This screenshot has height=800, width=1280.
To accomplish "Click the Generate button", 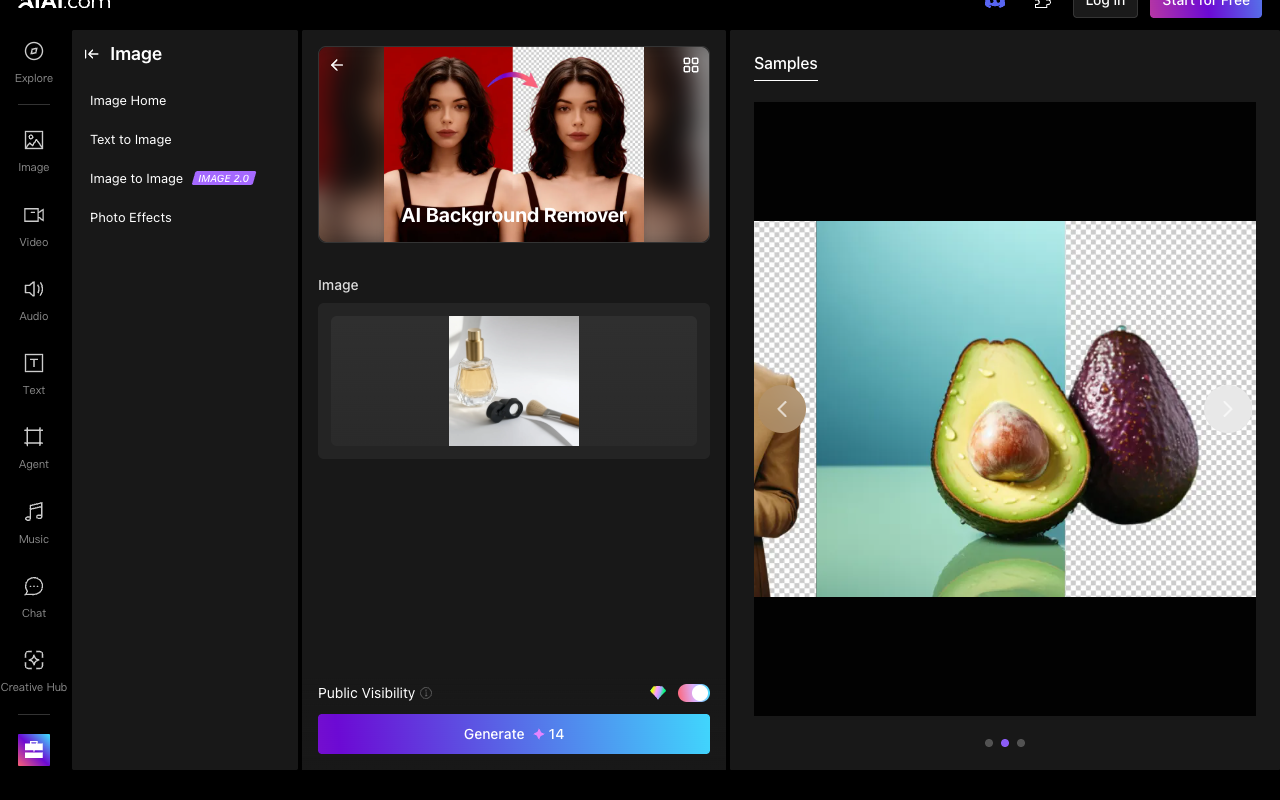I will [514, 734].
